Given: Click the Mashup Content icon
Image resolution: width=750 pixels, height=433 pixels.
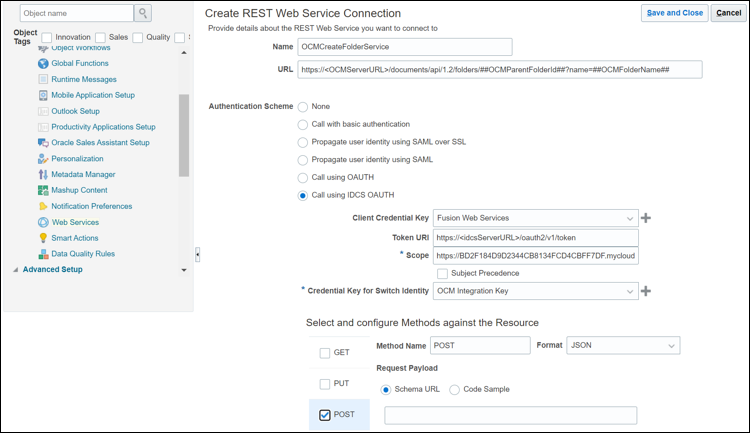Looking at the screenshot, I should pos(42,190).
